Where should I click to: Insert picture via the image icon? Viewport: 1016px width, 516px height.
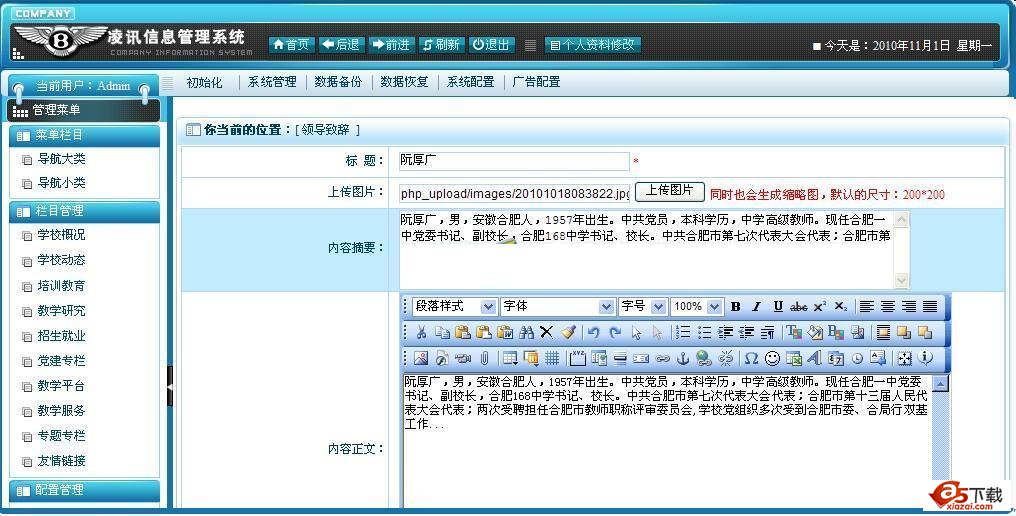[x=421, y=358]
